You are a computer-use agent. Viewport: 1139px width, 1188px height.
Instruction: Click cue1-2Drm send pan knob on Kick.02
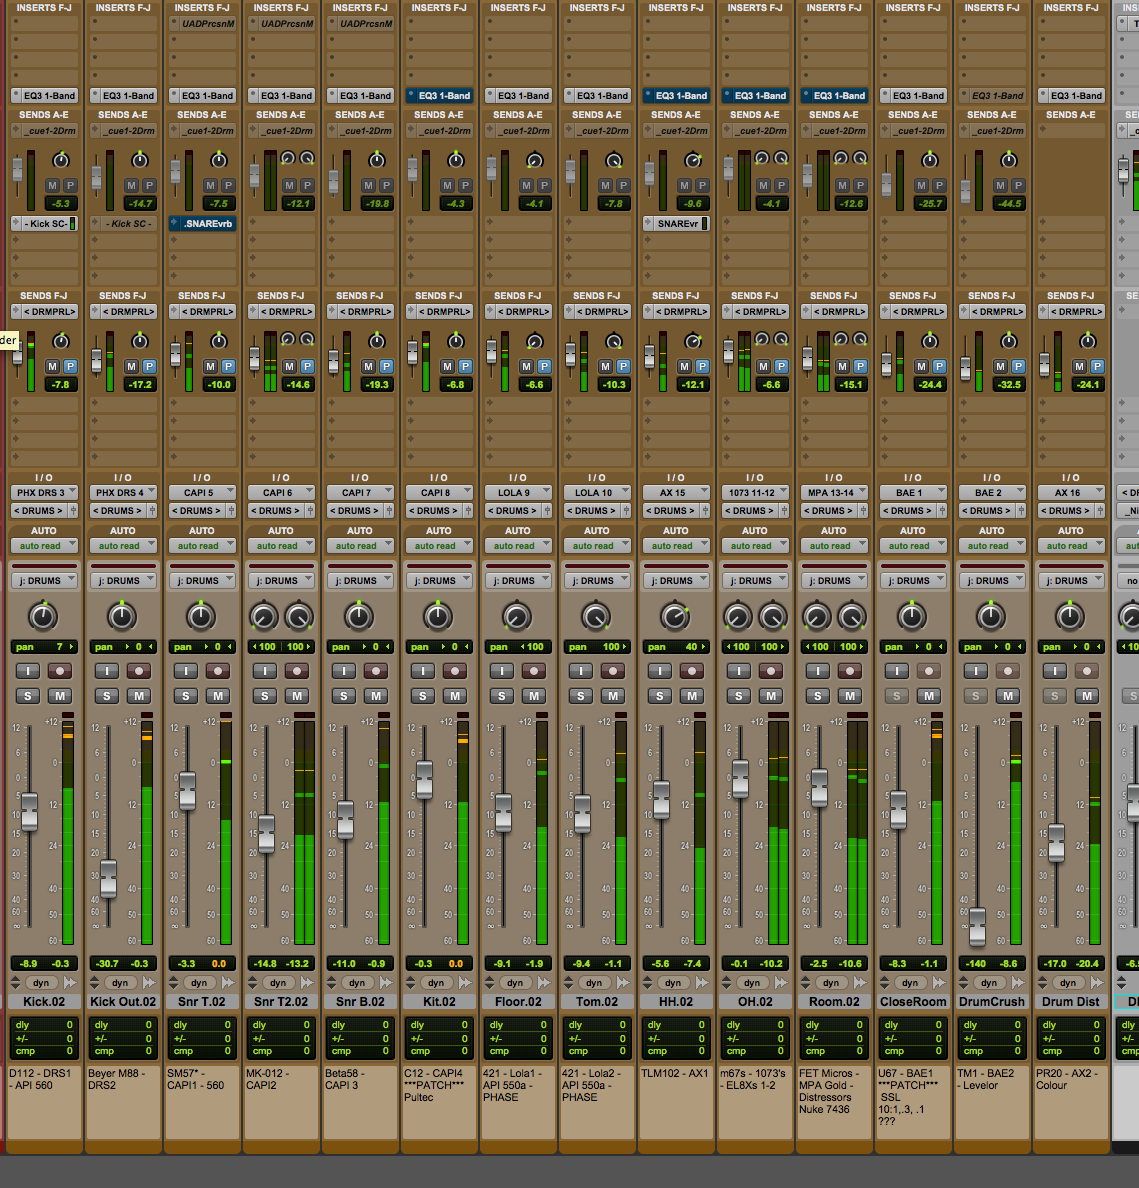point(61,160)
